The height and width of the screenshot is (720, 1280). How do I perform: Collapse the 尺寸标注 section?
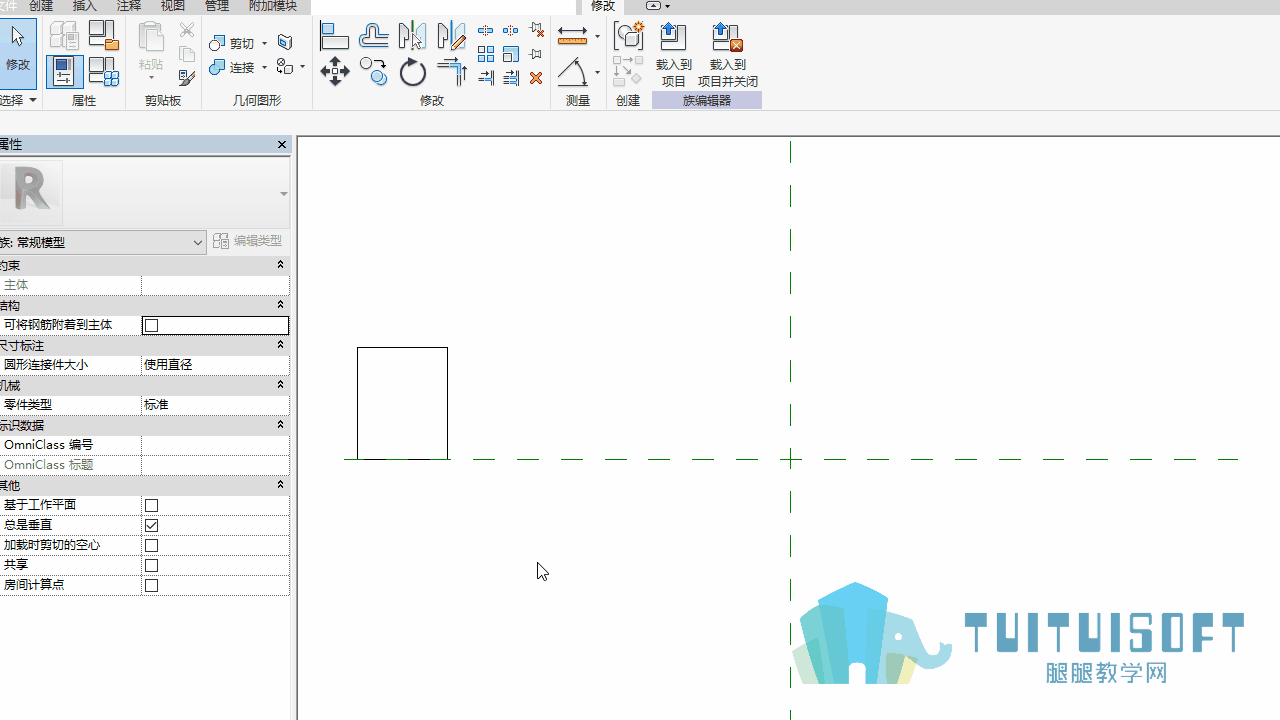(280, 345)
